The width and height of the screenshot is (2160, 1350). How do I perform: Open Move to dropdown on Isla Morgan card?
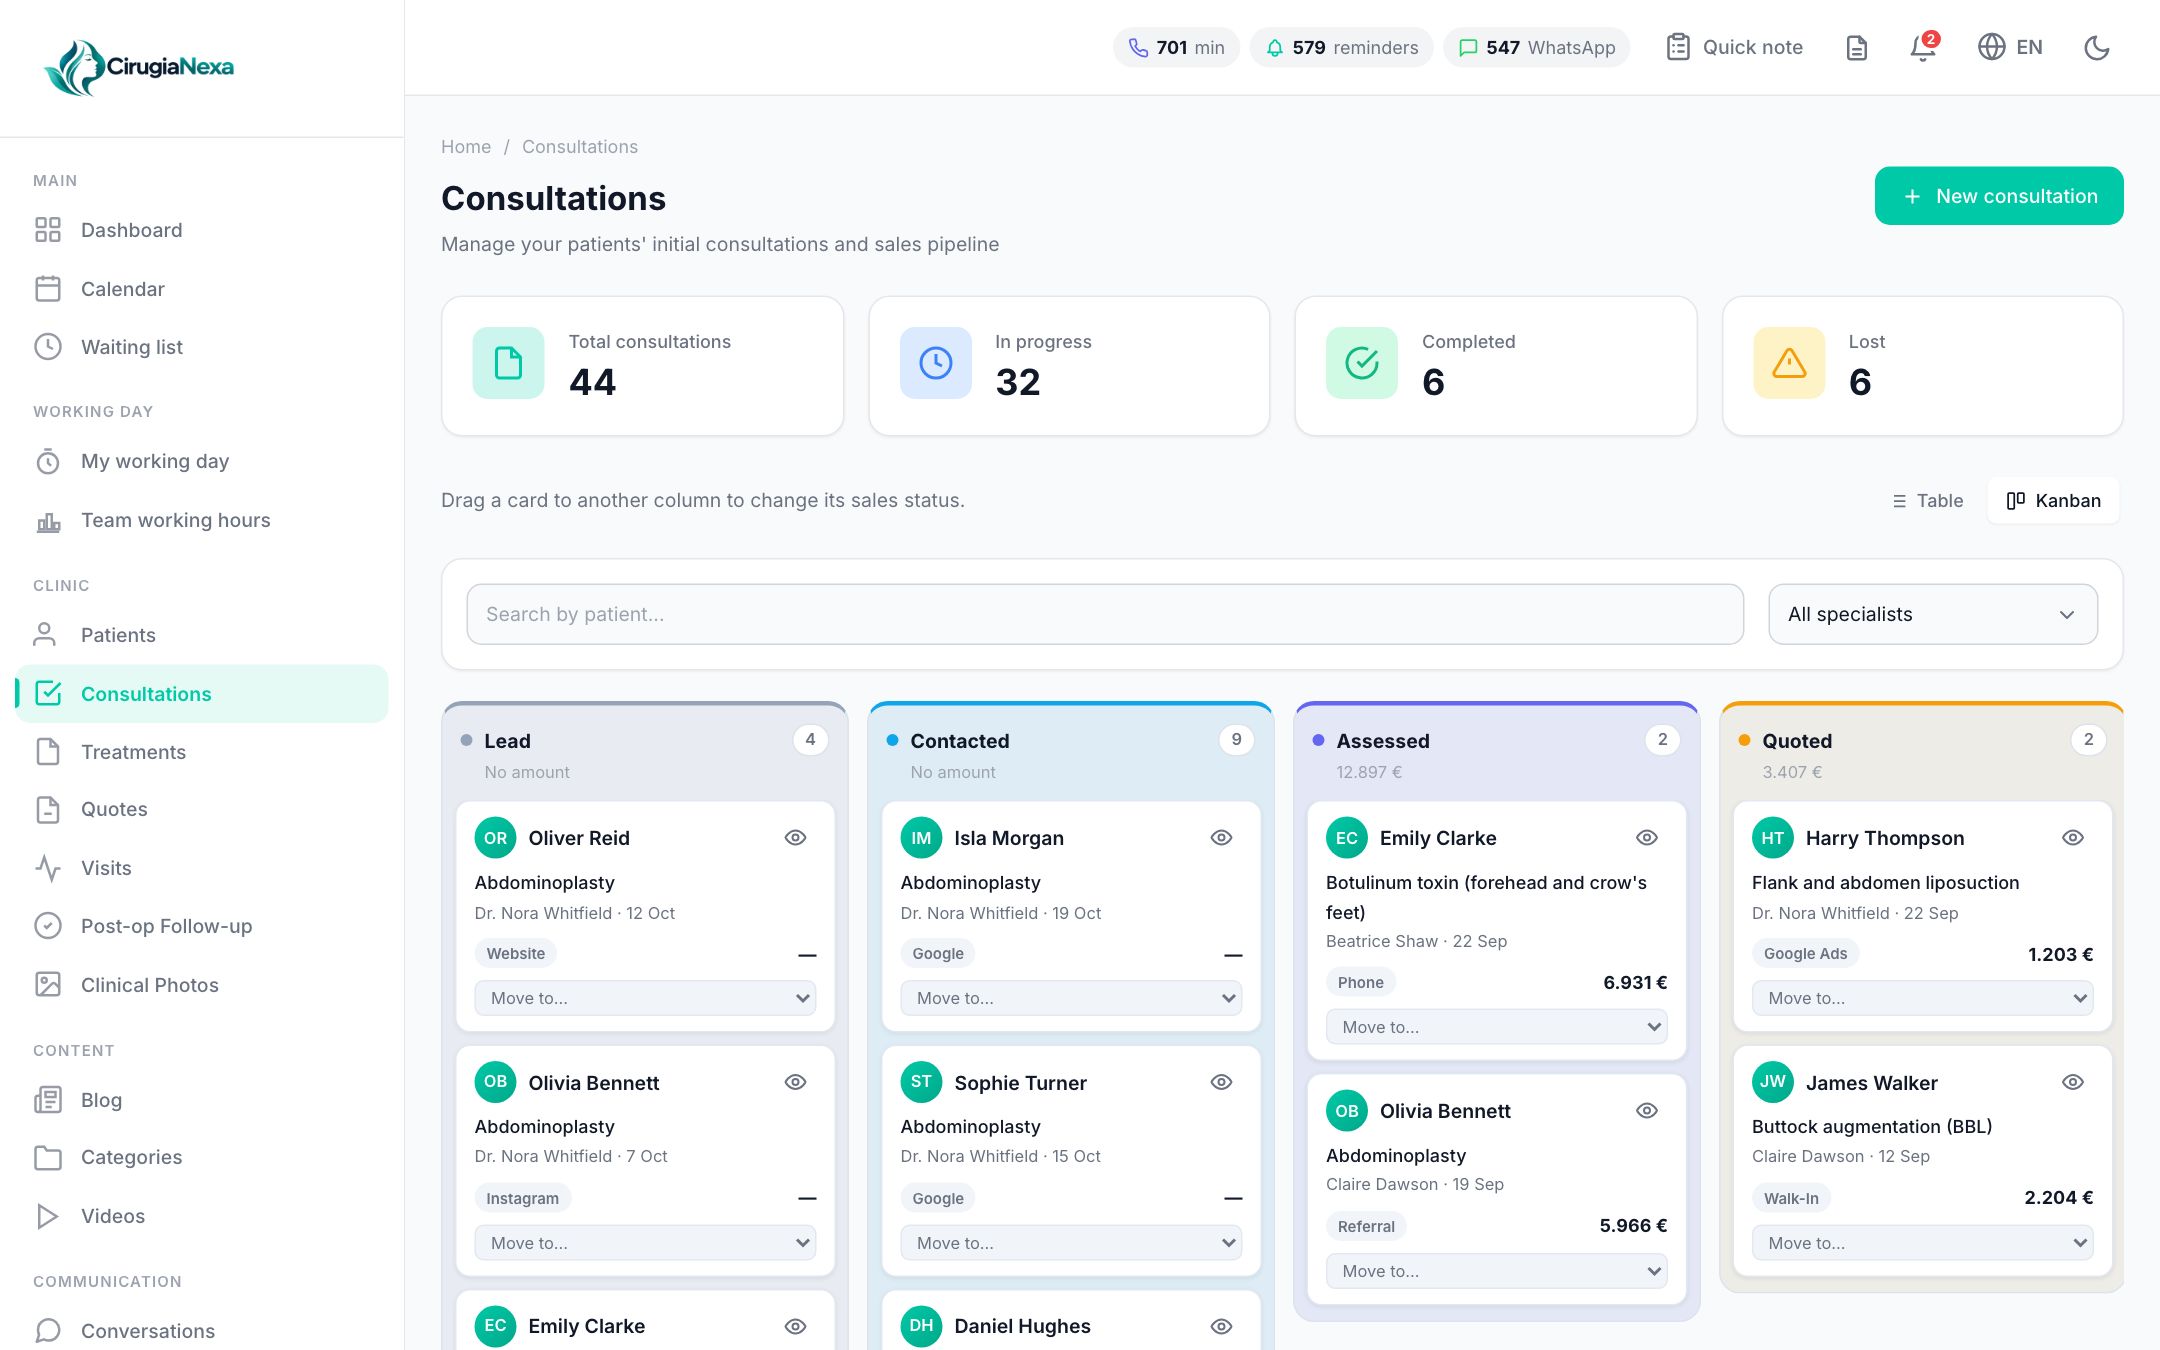pos(1071,998)
